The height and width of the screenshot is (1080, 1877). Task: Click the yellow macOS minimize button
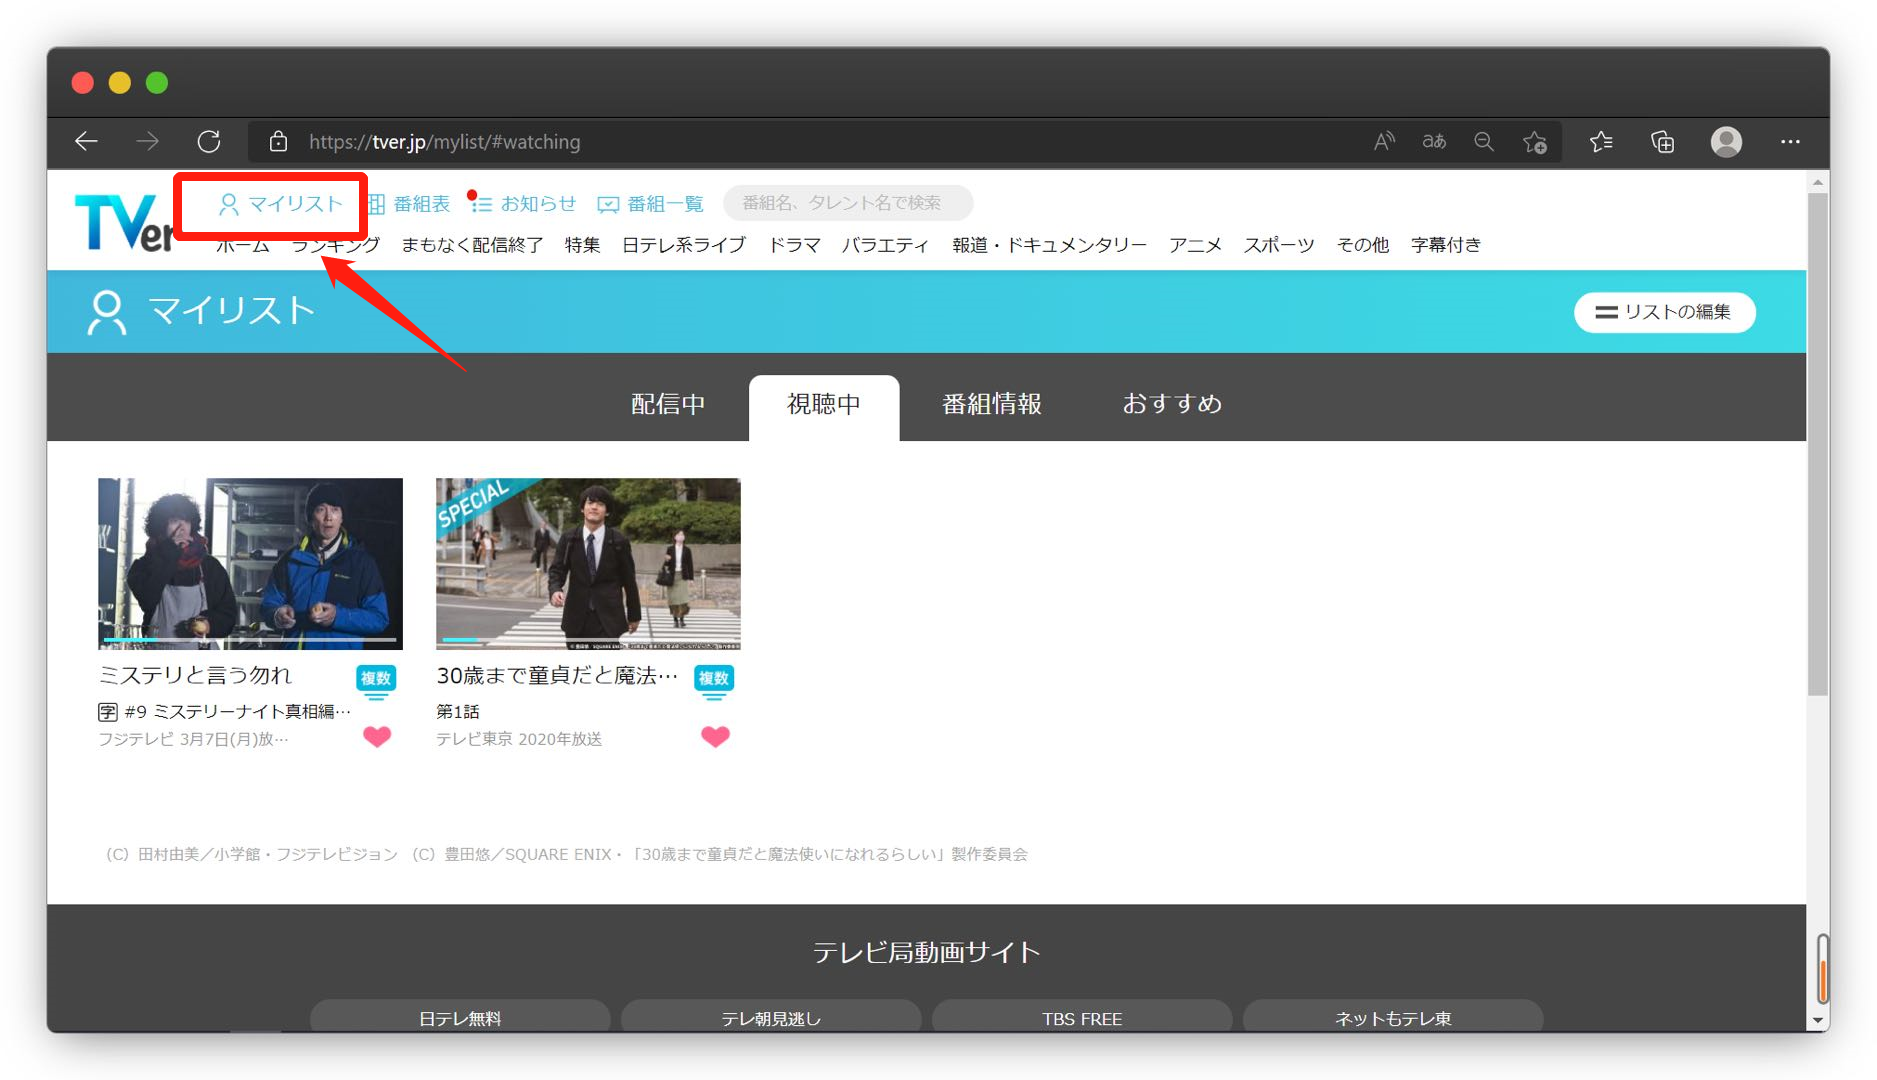pos(120,83)
